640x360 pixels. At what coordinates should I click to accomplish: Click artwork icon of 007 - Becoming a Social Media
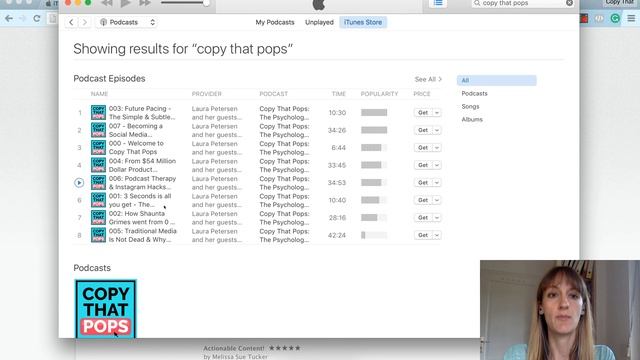click(98, 130)
